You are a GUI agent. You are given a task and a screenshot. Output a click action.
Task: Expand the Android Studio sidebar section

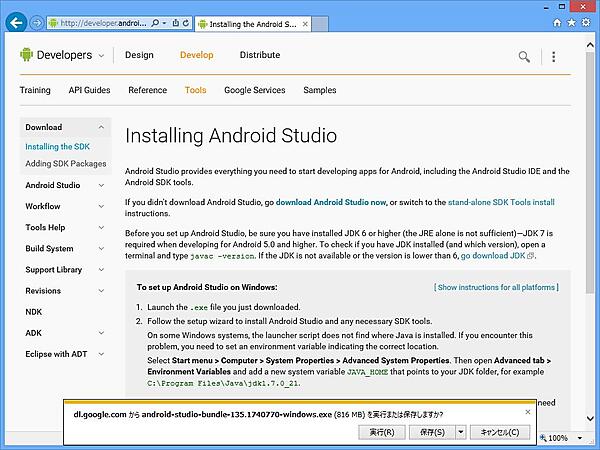coord(101,186)
